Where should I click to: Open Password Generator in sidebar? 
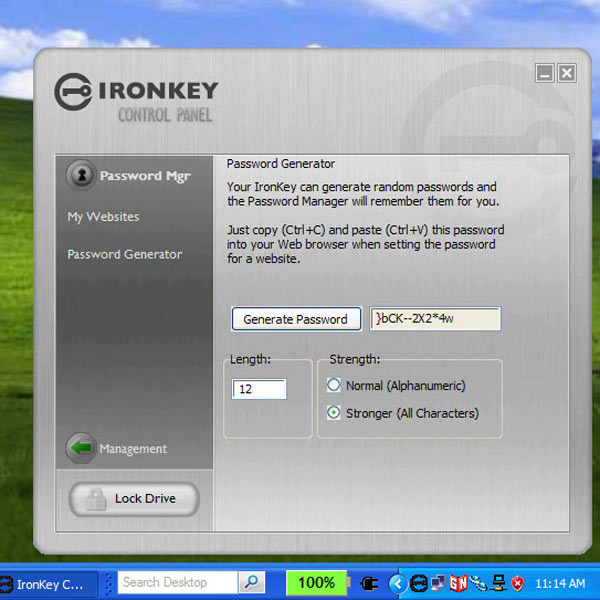point(124,254)
